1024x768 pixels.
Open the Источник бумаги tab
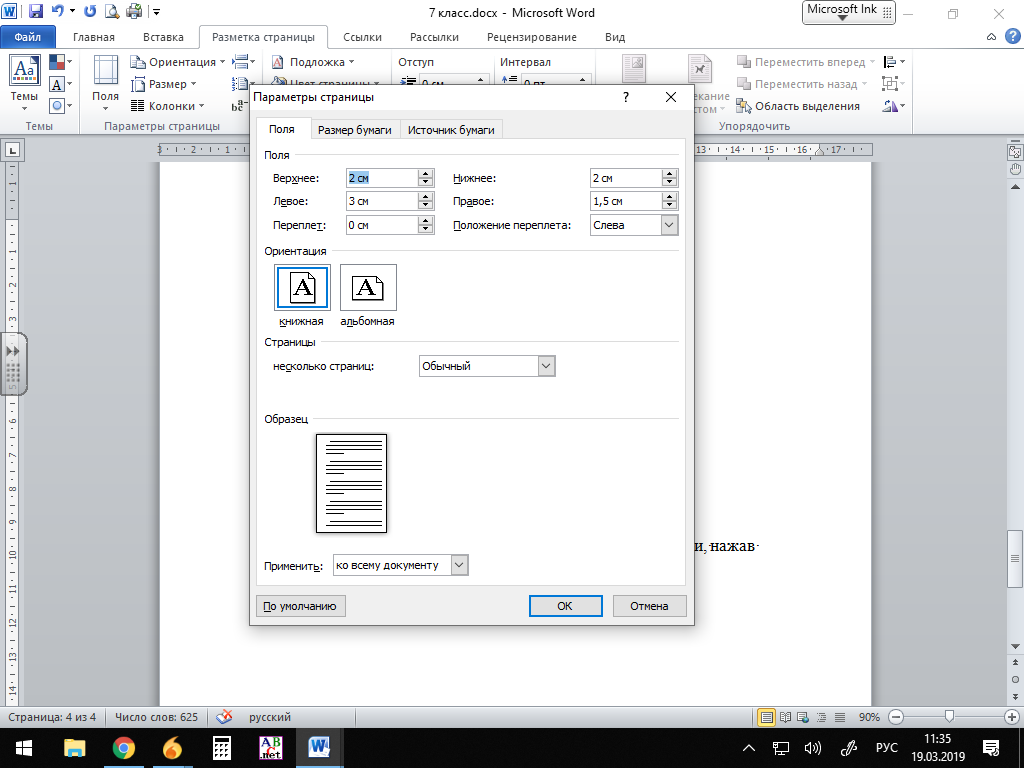tap(450, 130)
